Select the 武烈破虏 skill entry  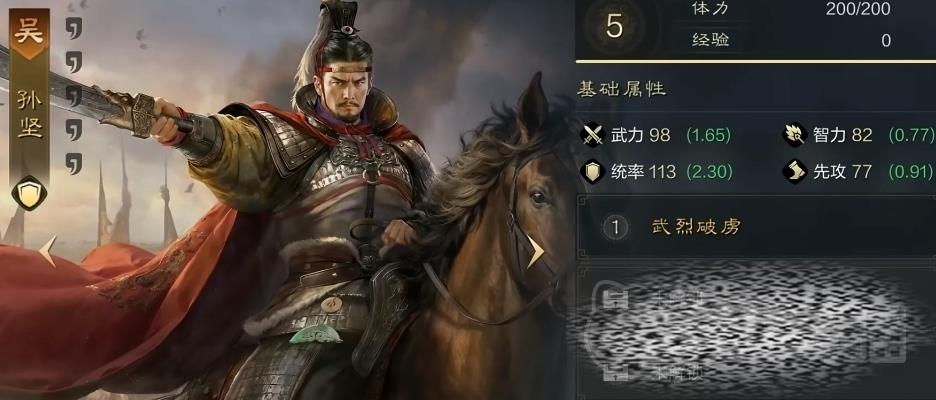point(696,227)
